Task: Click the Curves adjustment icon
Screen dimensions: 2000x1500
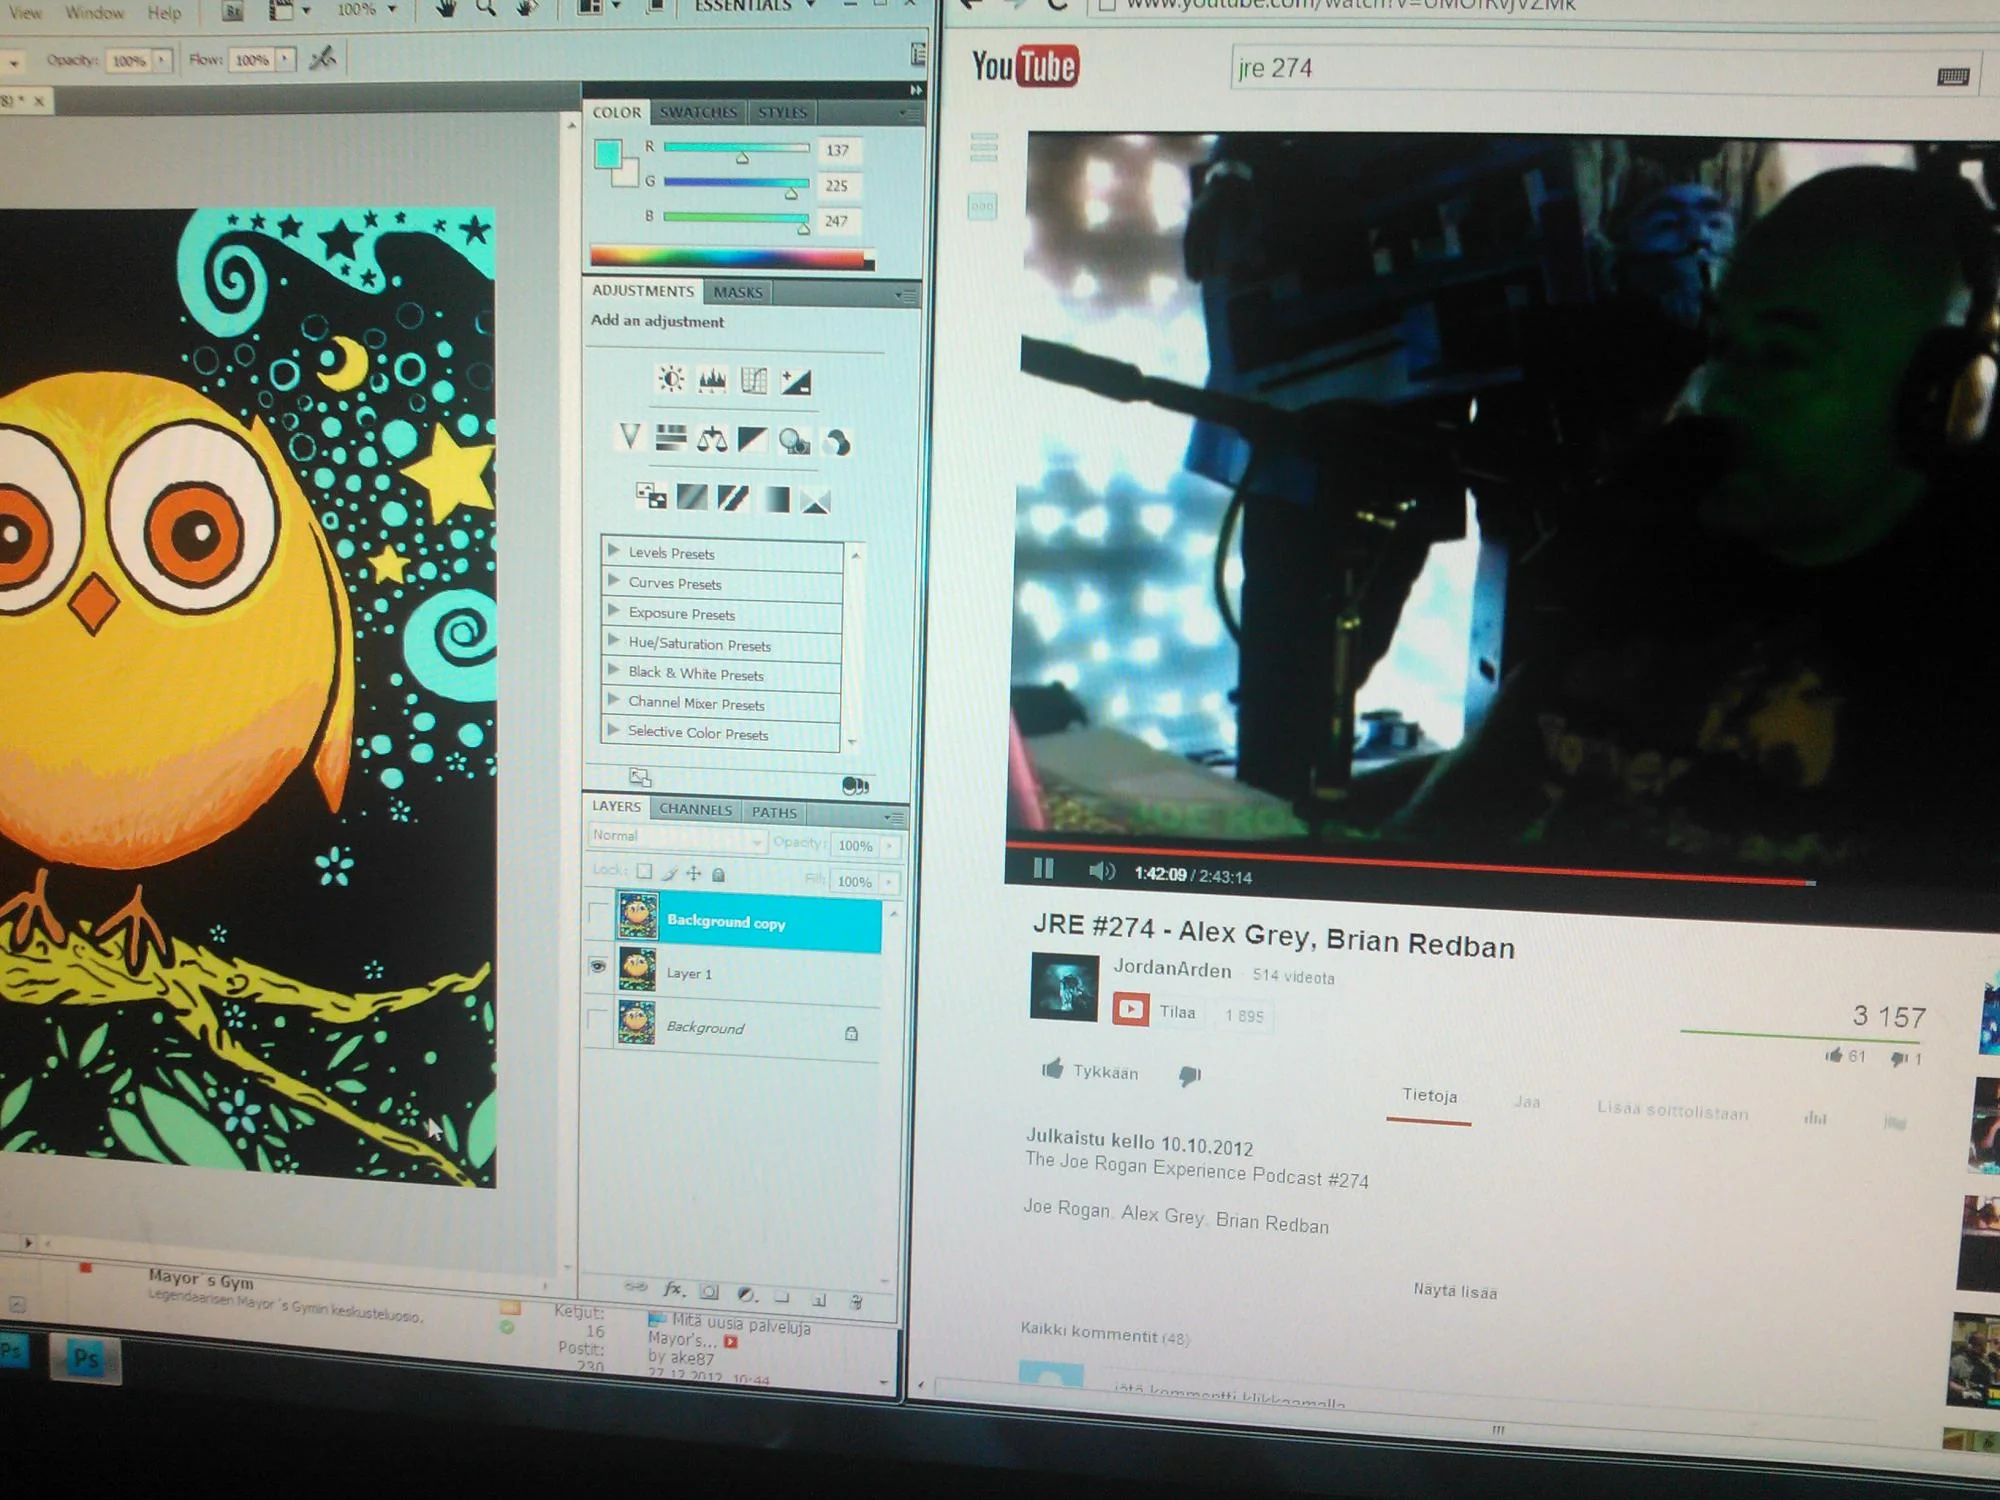Action: coord(754,381)
